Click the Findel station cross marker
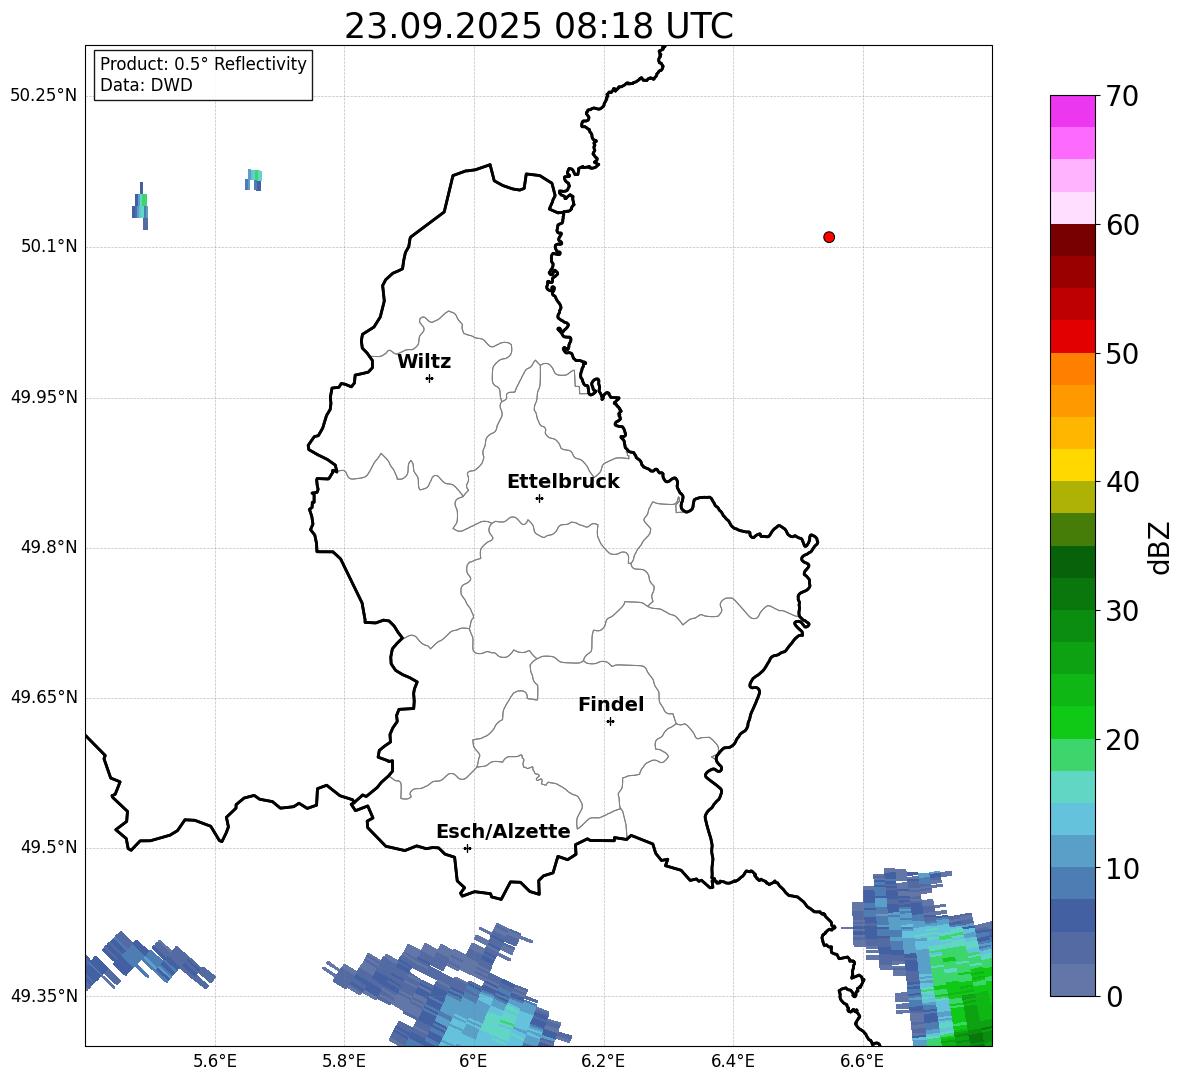The height and width of the screenshot is (1081, 1184). click(610, 722)
